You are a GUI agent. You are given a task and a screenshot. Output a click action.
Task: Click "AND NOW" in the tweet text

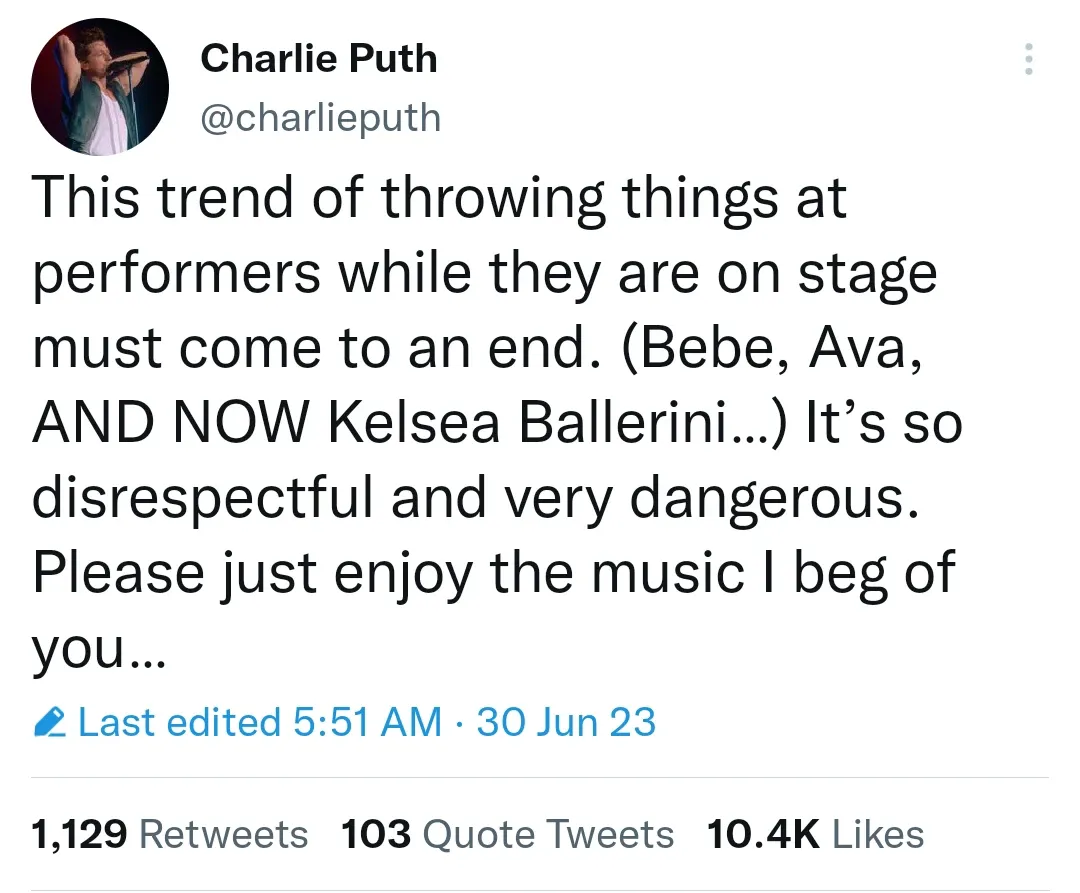click(x=173, y=423)
